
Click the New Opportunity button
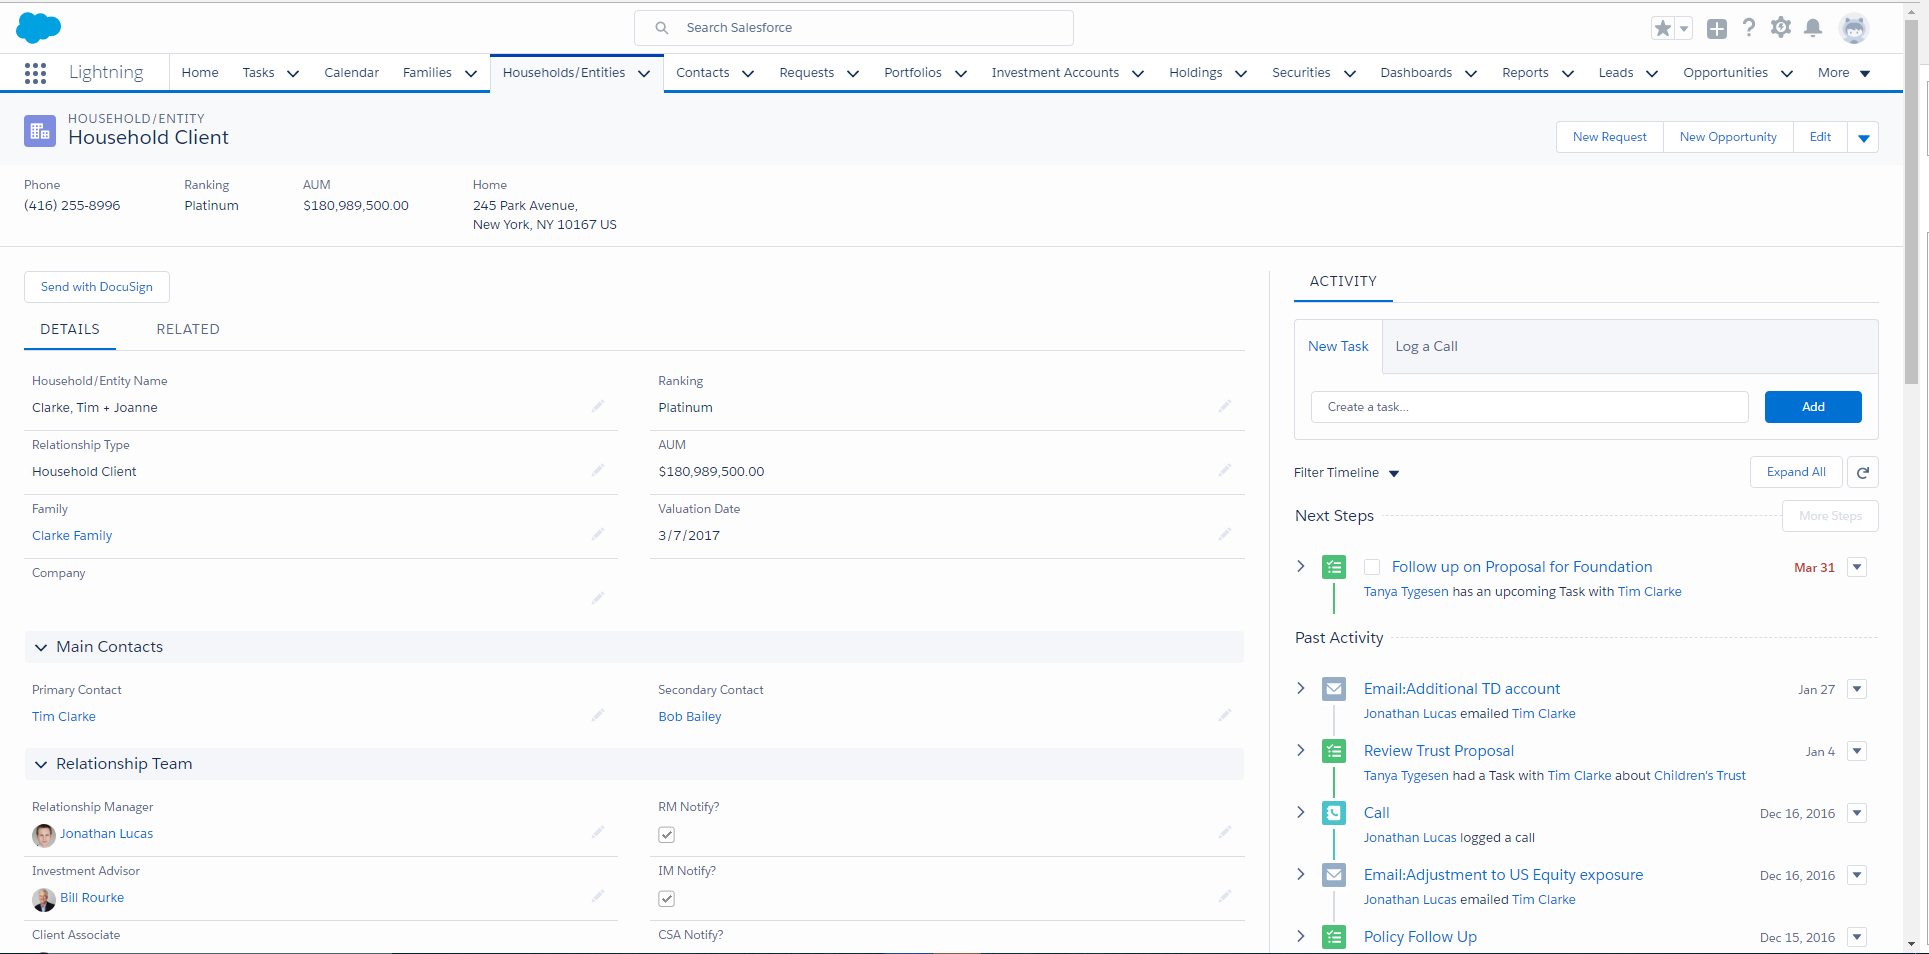[1728, 137]
